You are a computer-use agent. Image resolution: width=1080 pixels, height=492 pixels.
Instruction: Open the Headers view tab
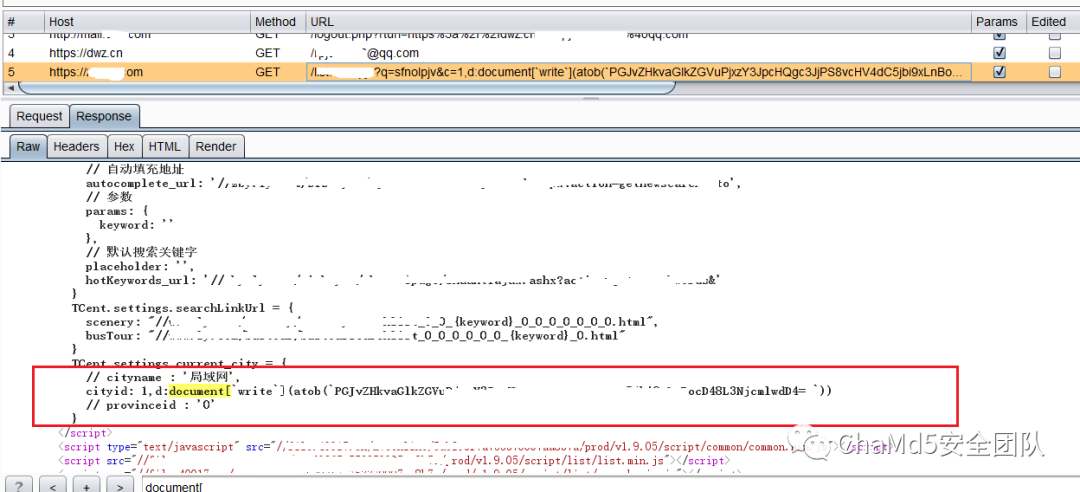pyautogui.click(x=77, y=146)
